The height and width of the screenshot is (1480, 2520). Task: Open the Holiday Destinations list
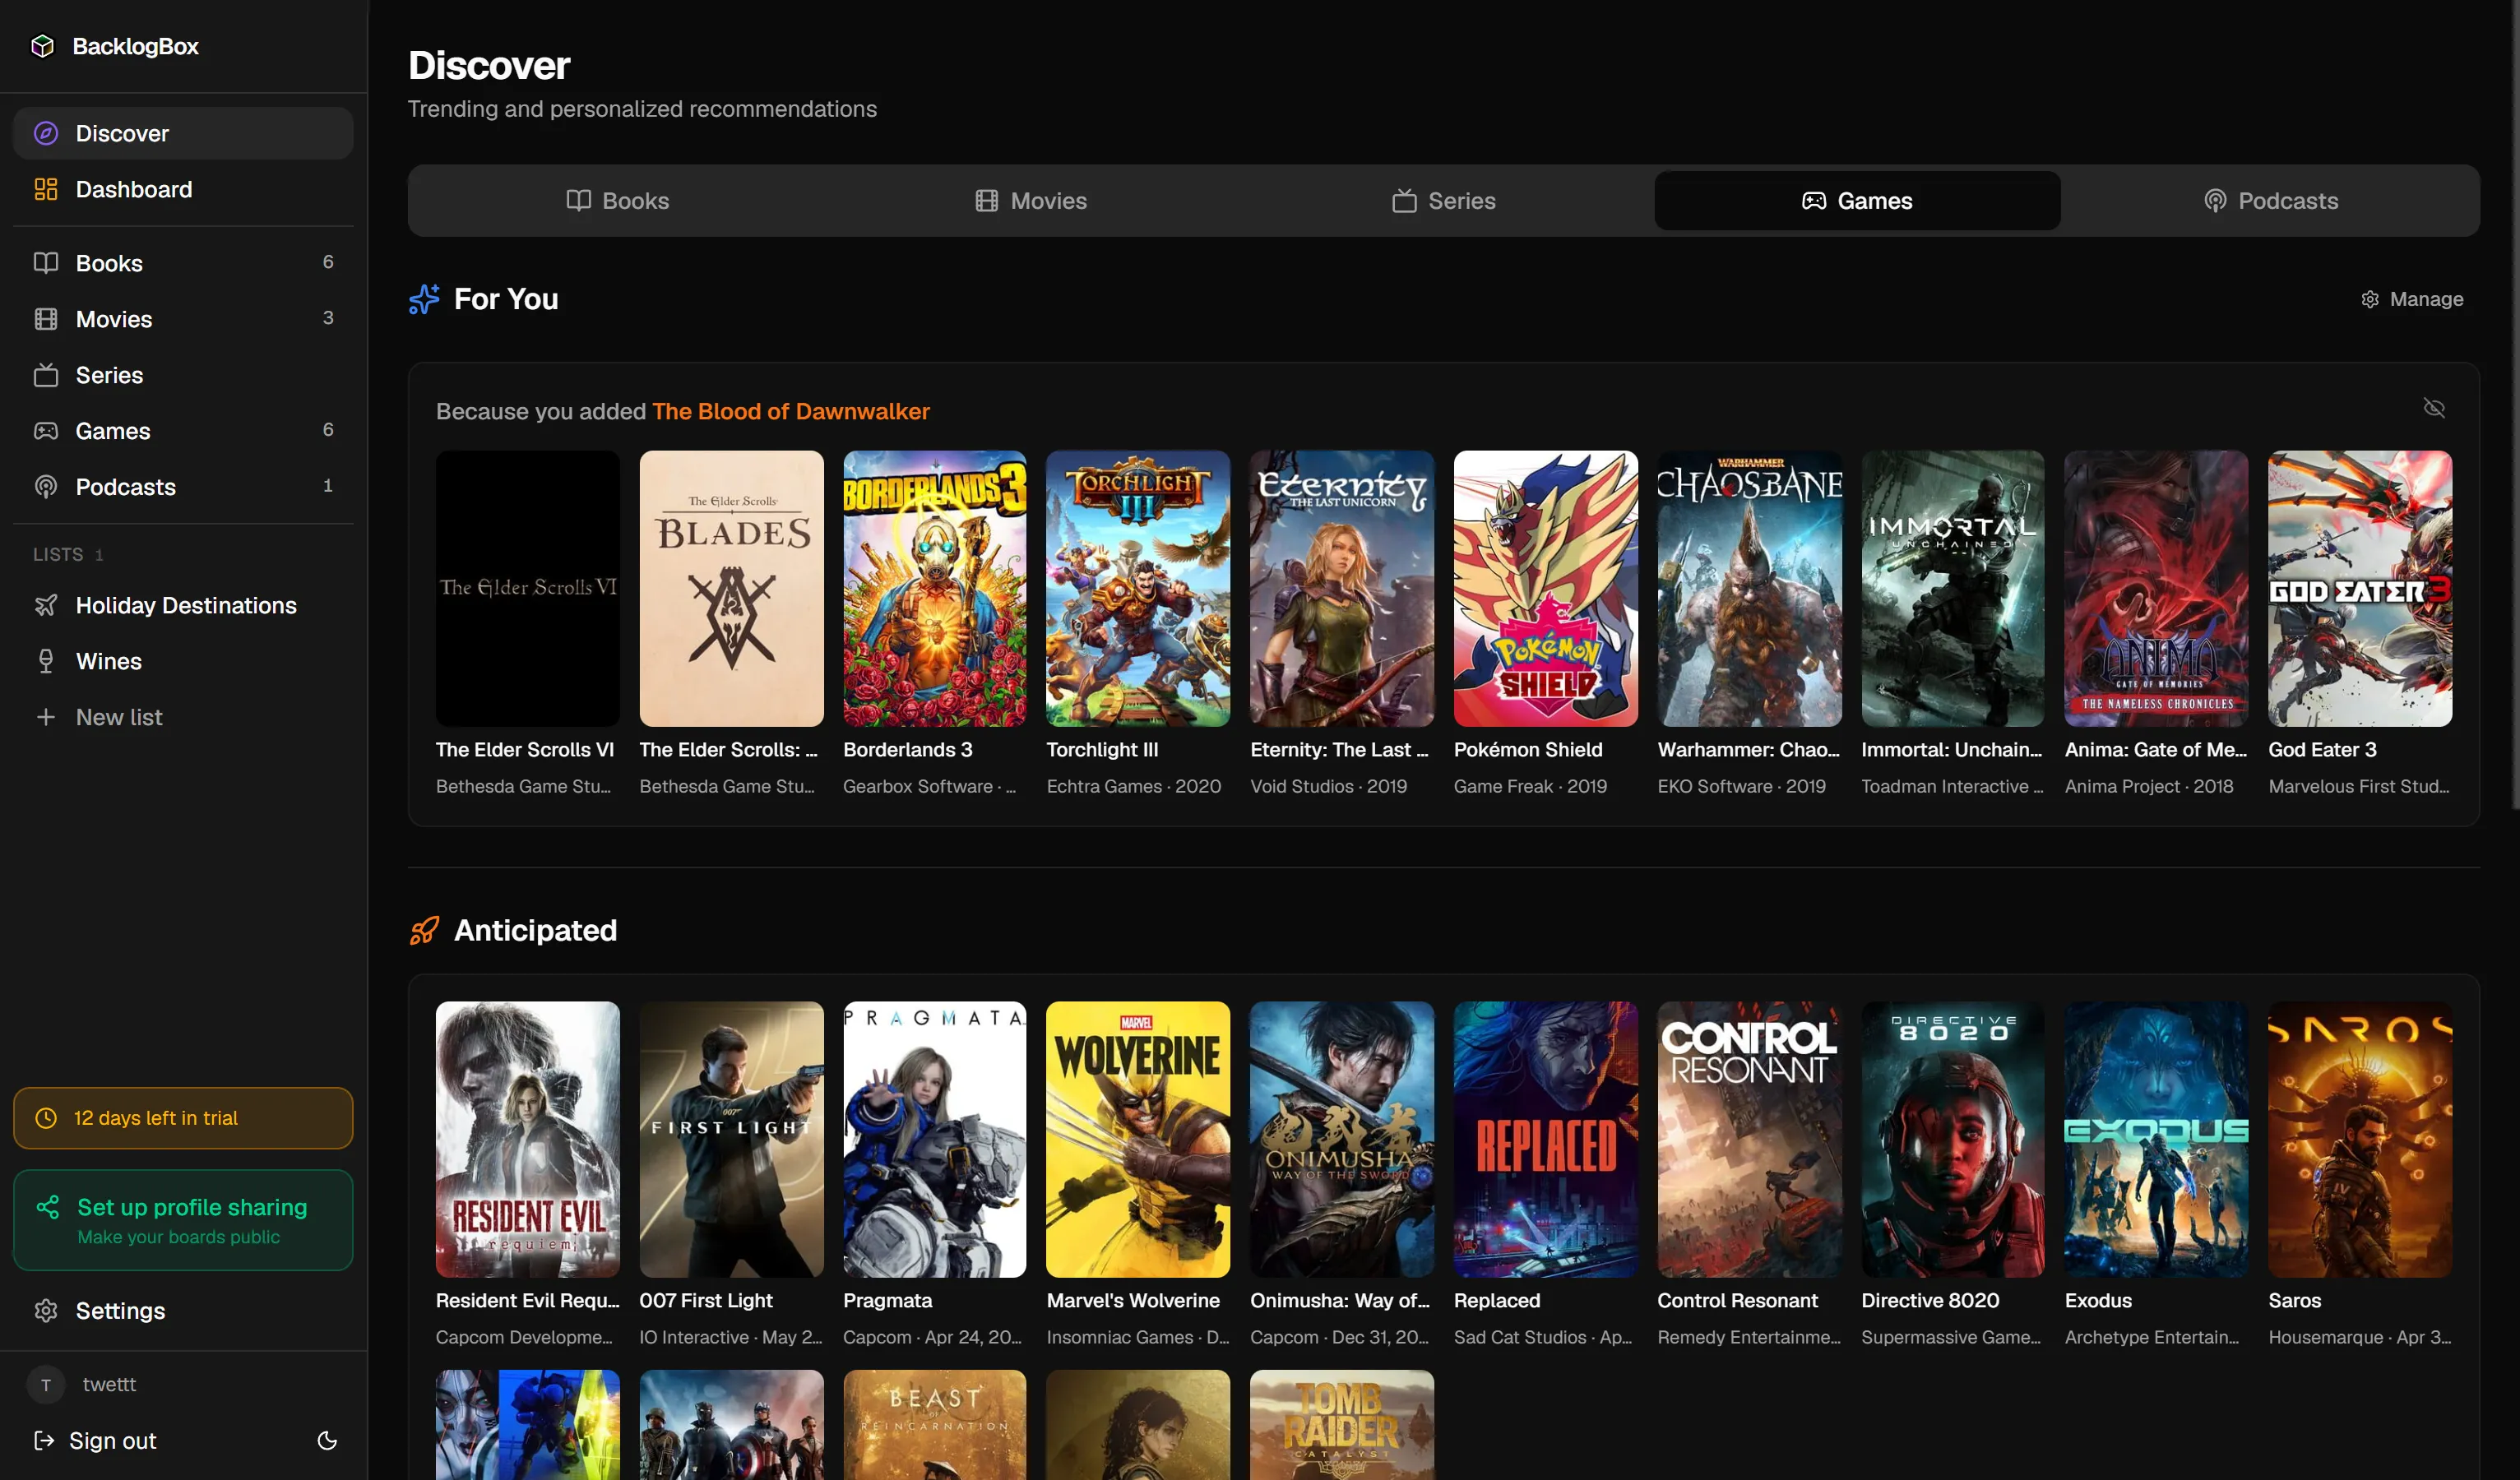185,605
